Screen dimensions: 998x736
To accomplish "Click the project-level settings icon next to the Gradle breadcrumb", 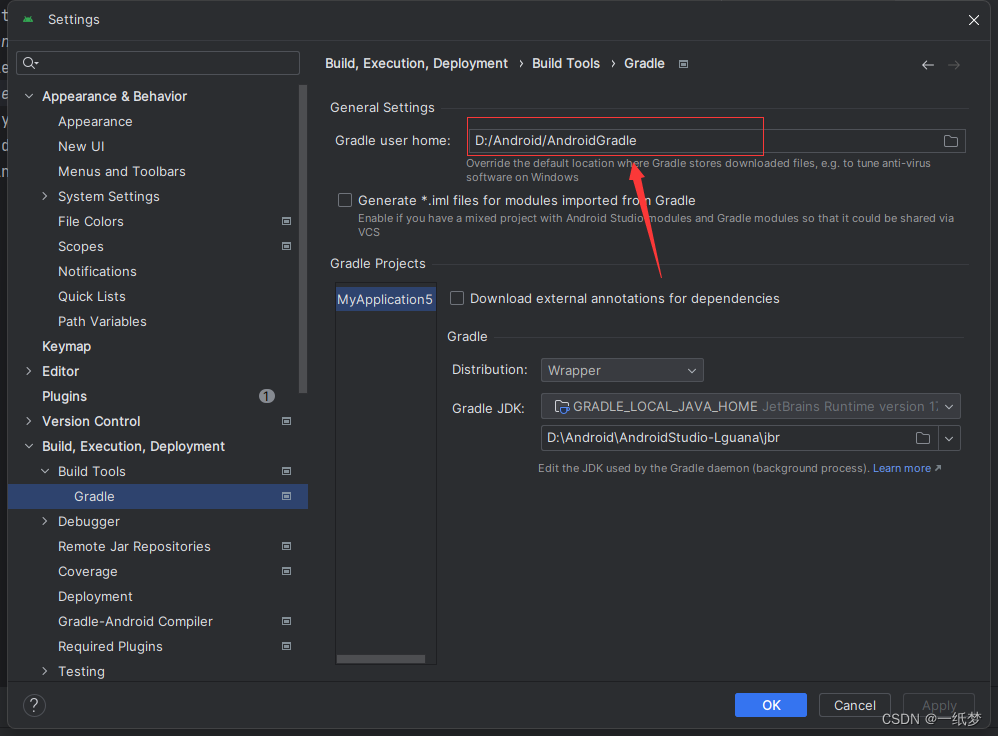I will (683, 64).
